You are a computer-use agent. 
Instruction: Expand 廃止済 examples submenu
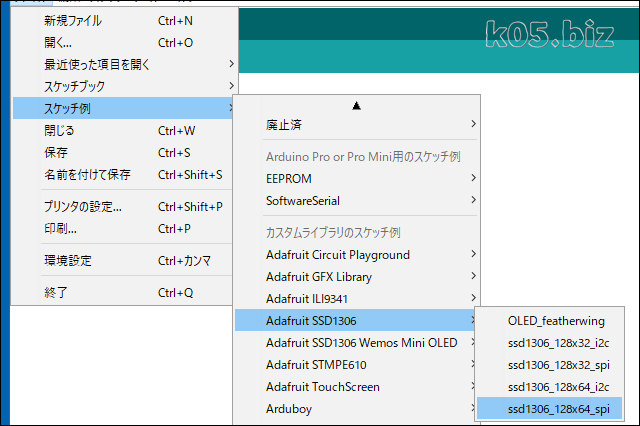[x=356, y=124]
